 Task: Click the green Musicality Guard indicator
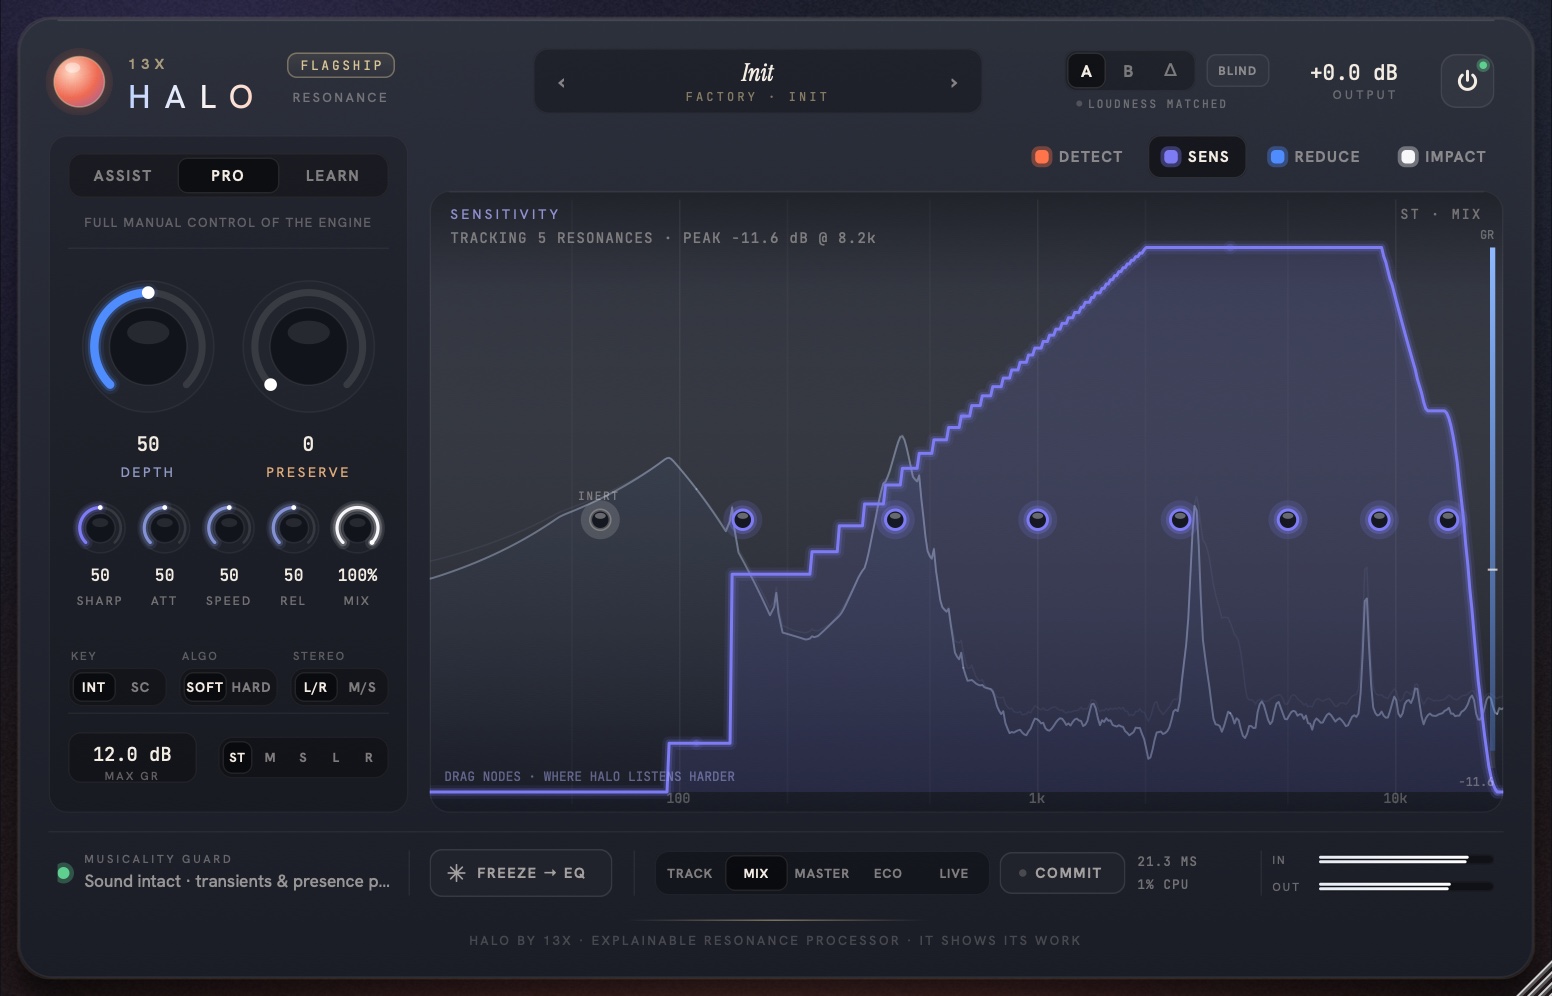pyautogui.click(x=65, y=873)
